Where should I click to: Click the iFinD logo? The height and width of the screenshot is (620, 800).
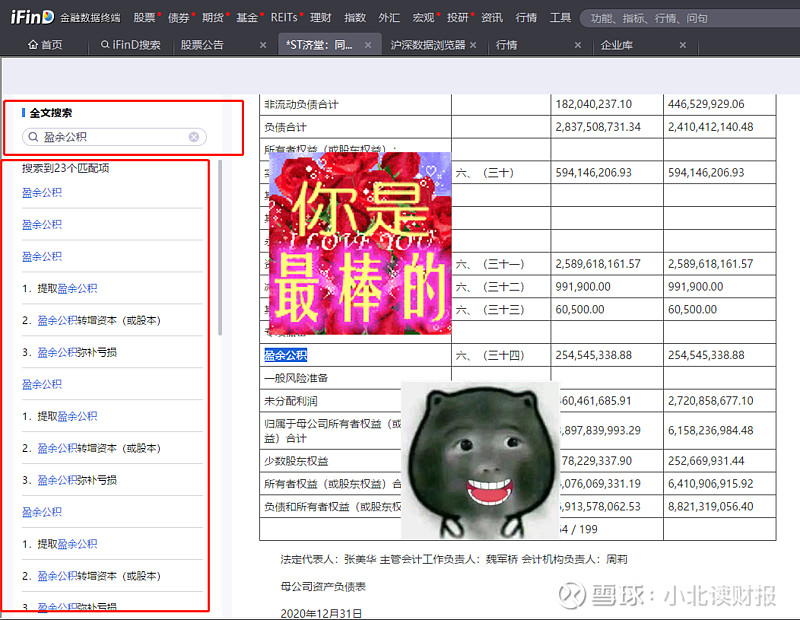pos(30,17)
